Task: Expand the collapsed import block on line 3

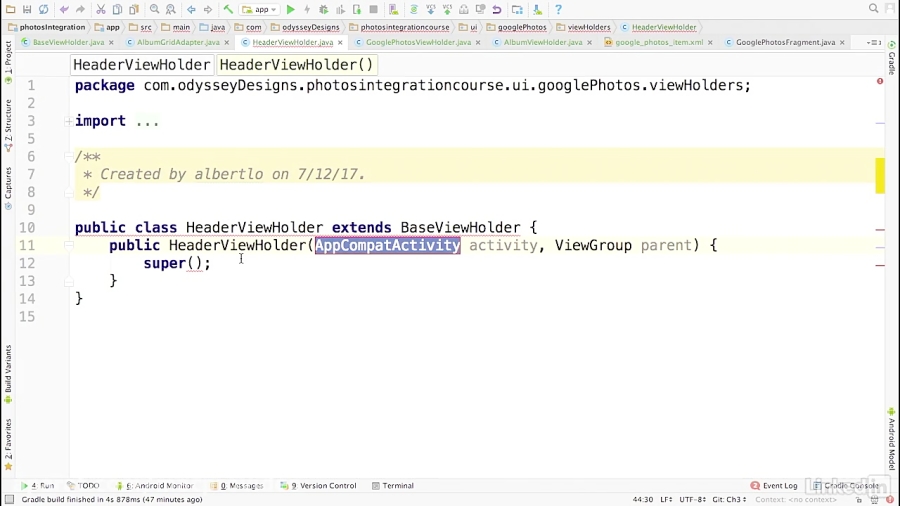Action: click(68, 121)
